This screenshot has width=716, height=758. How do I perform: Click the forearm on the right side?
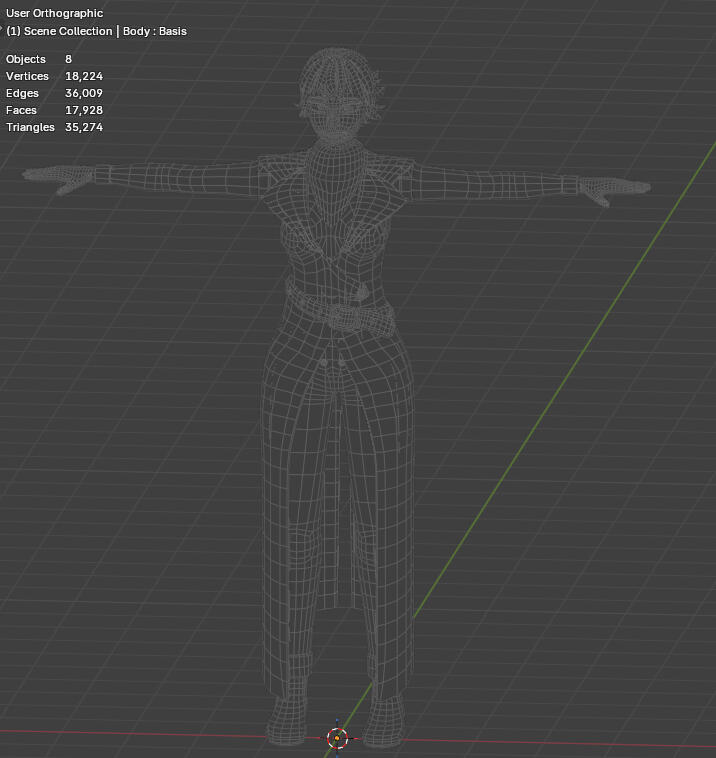pos(520,182)
